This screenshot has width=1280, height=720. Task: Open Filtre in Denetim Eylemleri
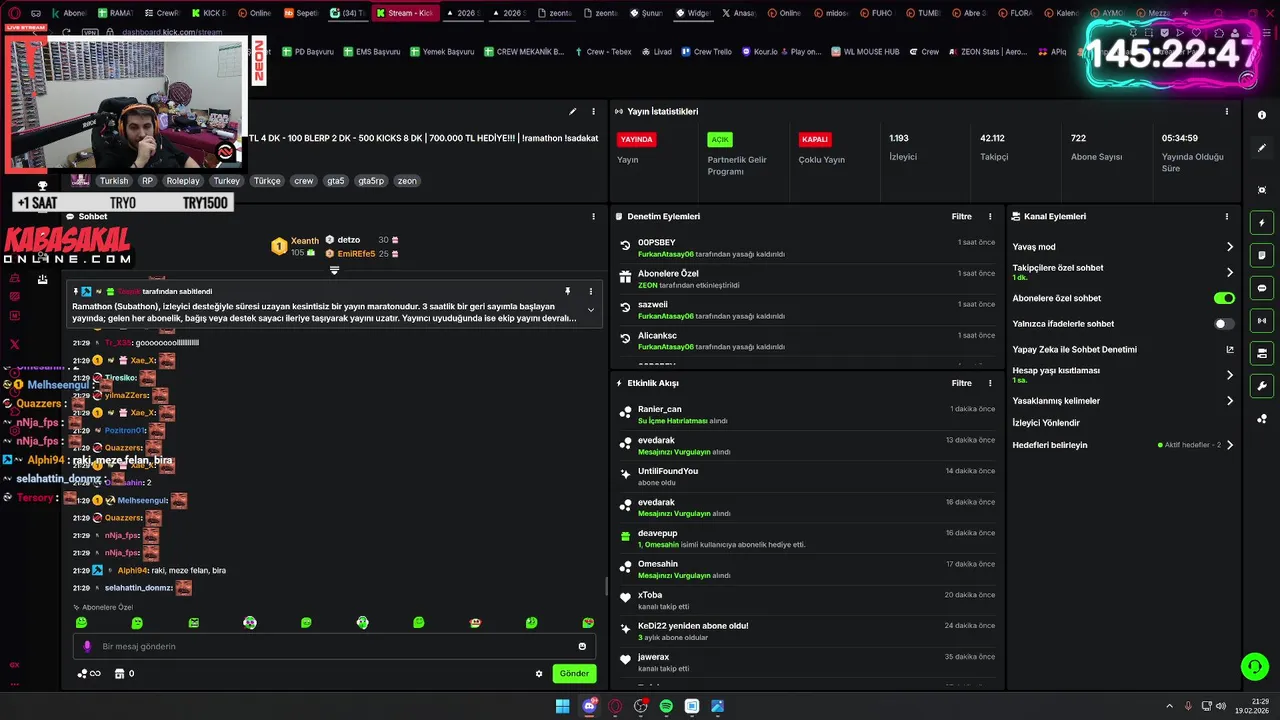coord(961,216)
